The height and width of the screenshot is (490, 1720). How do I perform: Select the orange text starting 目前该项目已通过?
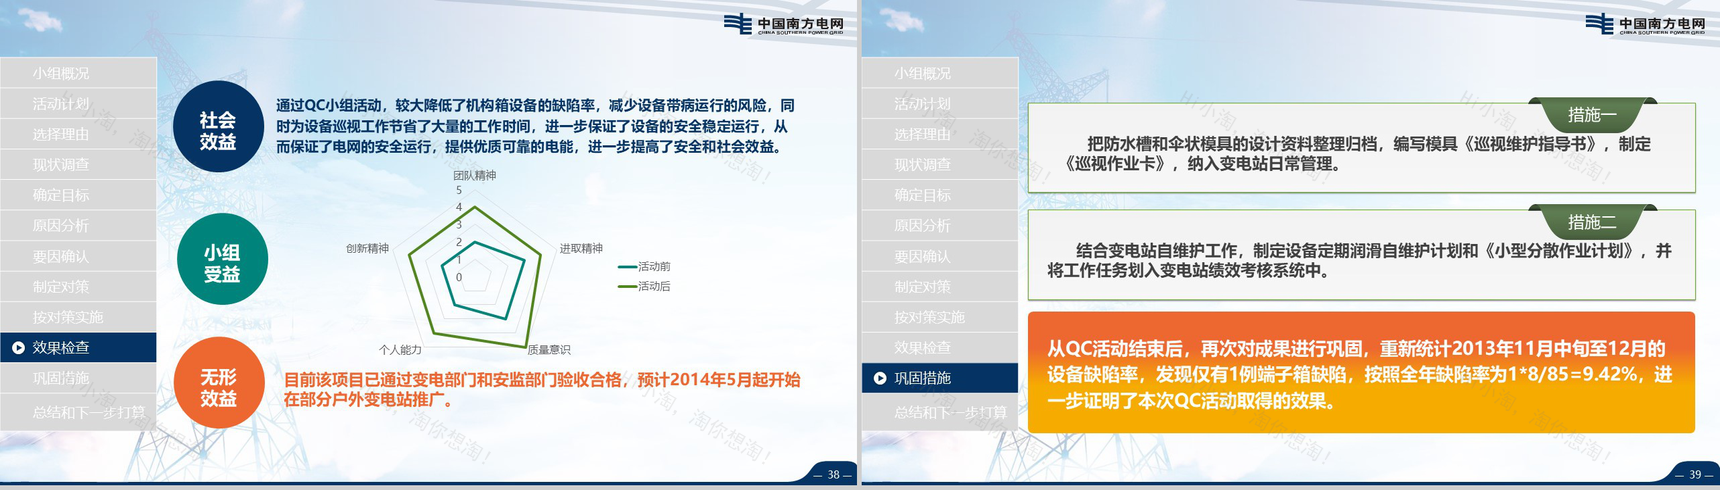click(542, 390)
